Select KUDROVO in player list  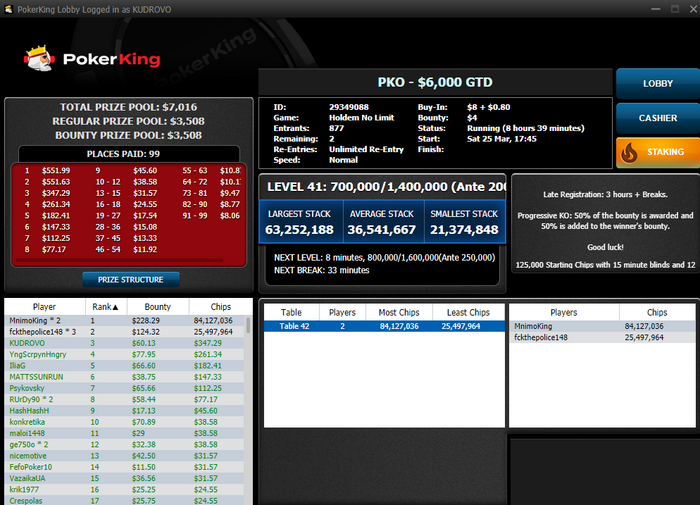(x=124, y=343)
